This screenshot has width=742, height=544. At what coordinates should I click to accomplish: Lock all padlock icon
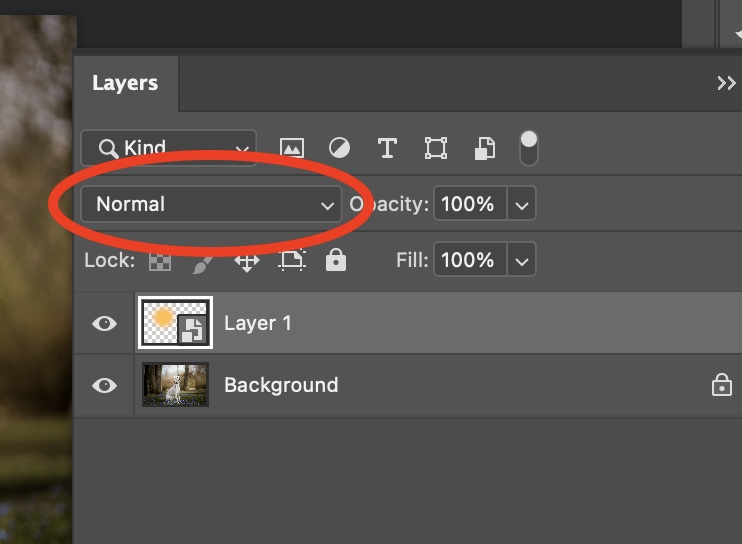(x=336, y=262)
